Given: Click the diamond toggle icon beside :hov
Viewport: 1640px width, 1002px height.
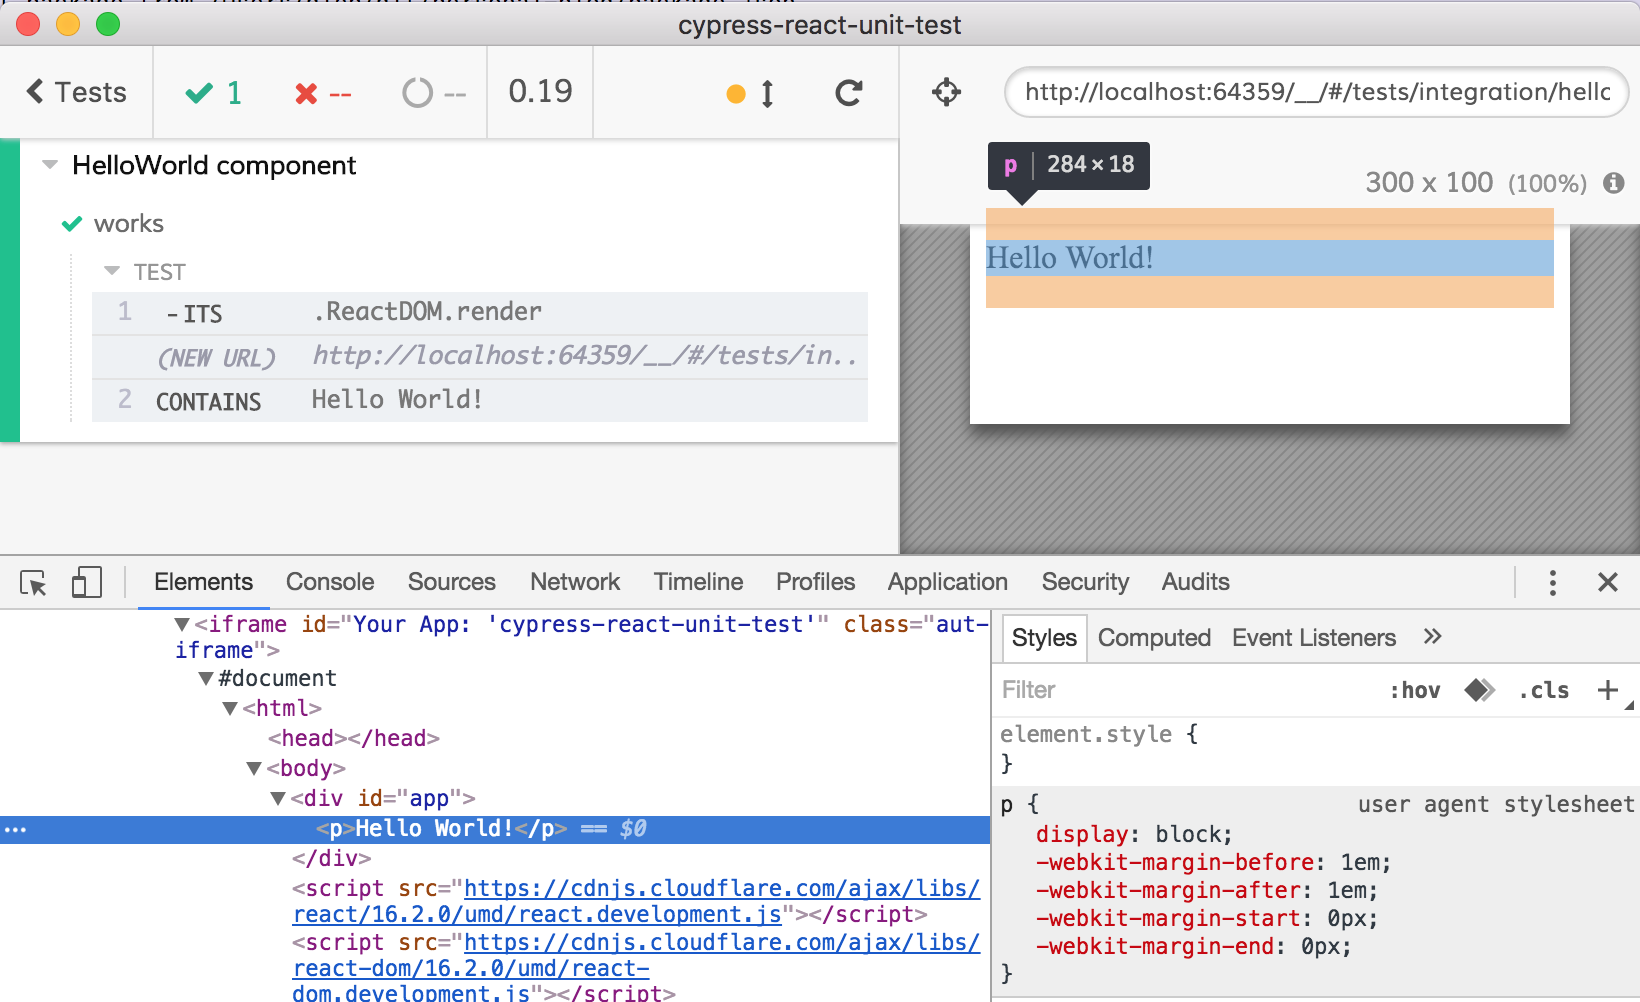Looking at the screenshot, I should [1479, 690].
